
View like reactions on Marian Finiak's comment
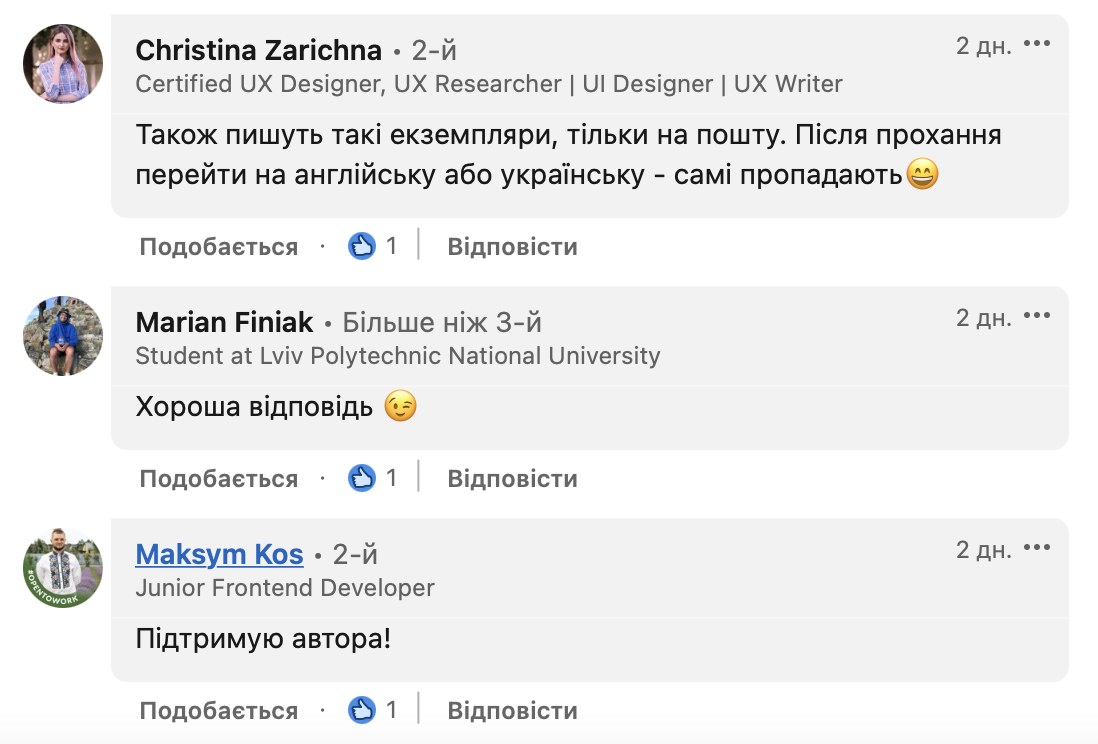tap(373, 478)
